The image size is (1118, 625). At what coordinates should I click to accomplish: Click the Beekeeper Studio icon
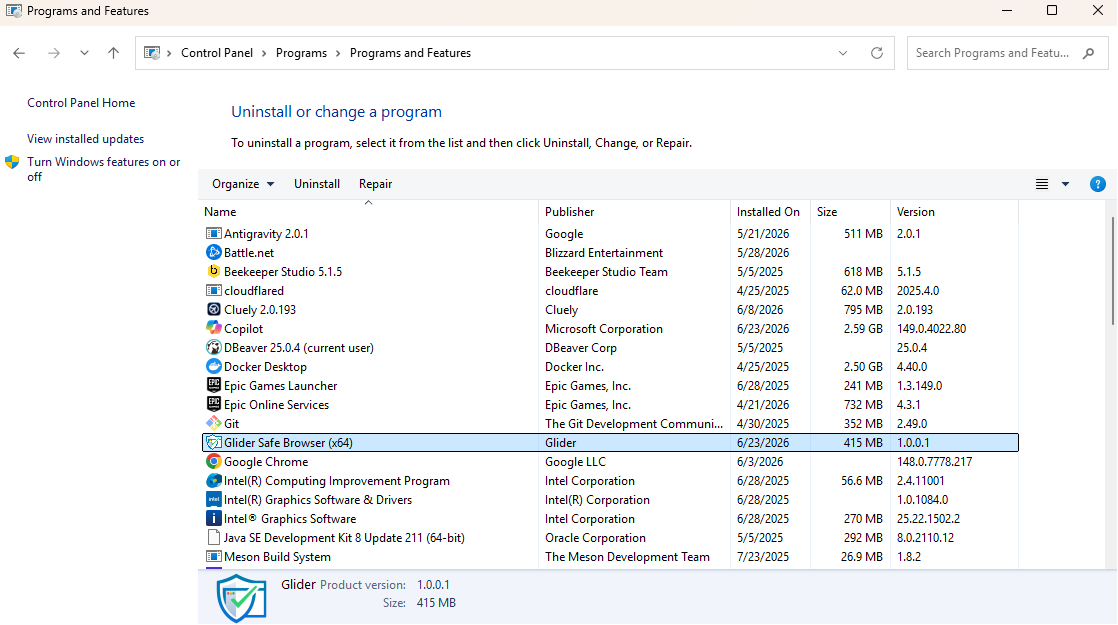(x=213, y=272)
